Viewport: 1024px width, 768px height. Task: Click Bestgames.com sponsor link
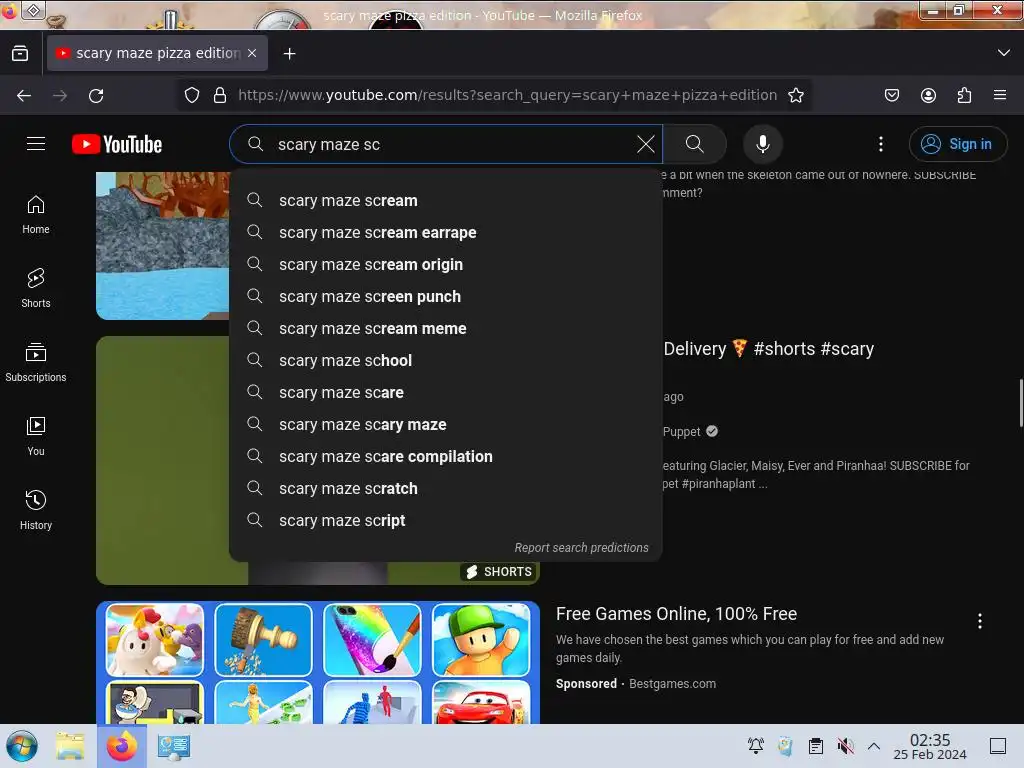point(672,684)
